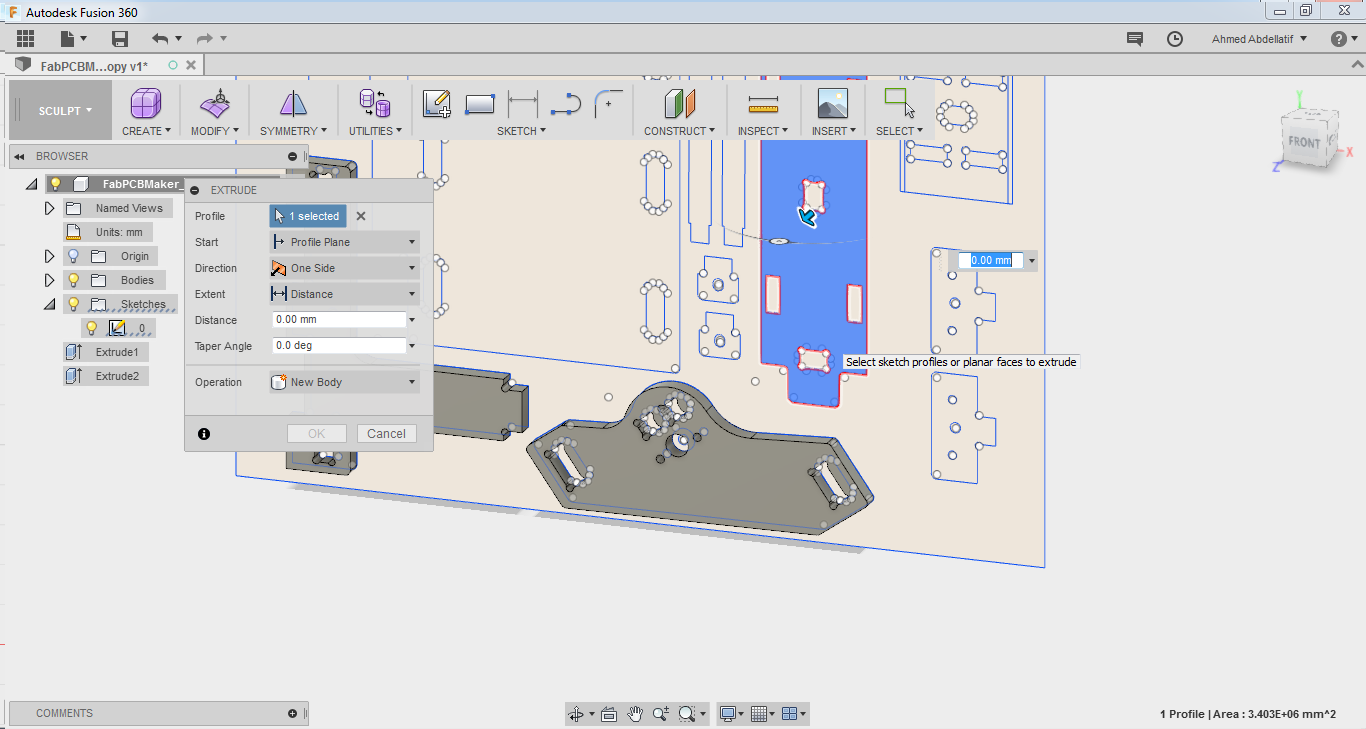Click the Symmetry mirror icon

293,104
